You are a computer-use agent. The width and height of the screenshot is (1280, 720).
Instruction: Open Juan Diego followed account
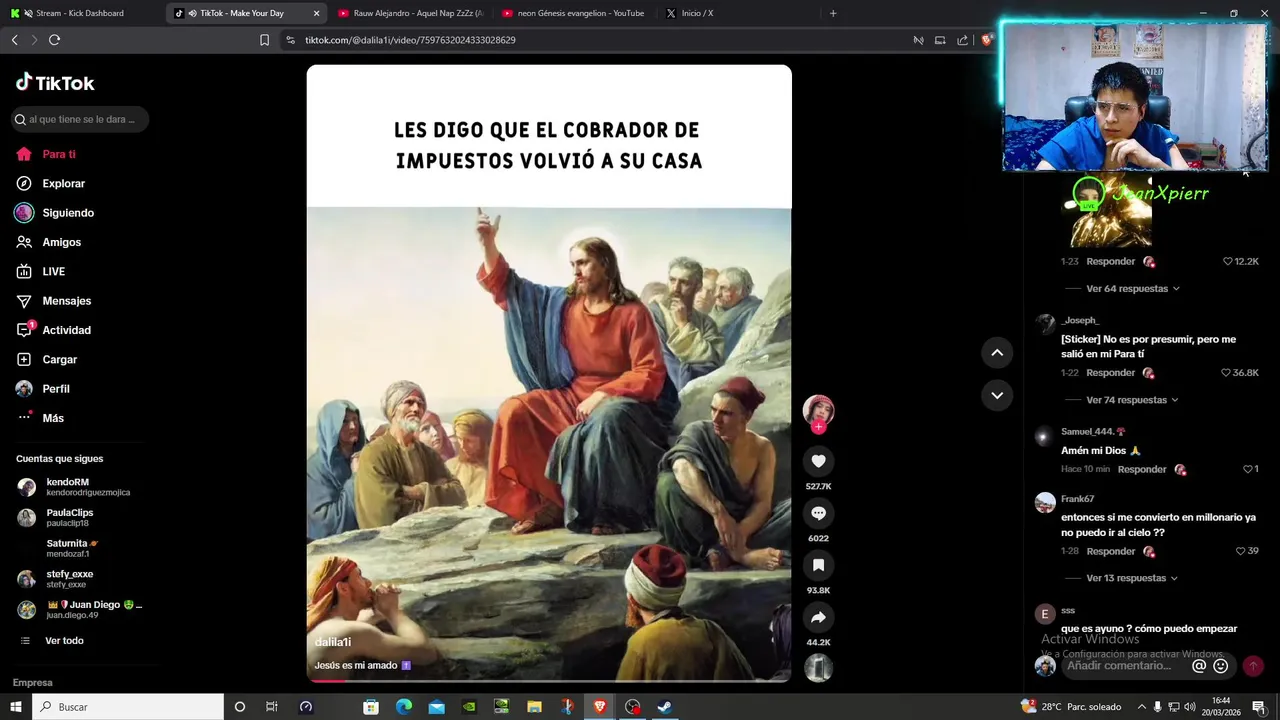tap(80, 609)
